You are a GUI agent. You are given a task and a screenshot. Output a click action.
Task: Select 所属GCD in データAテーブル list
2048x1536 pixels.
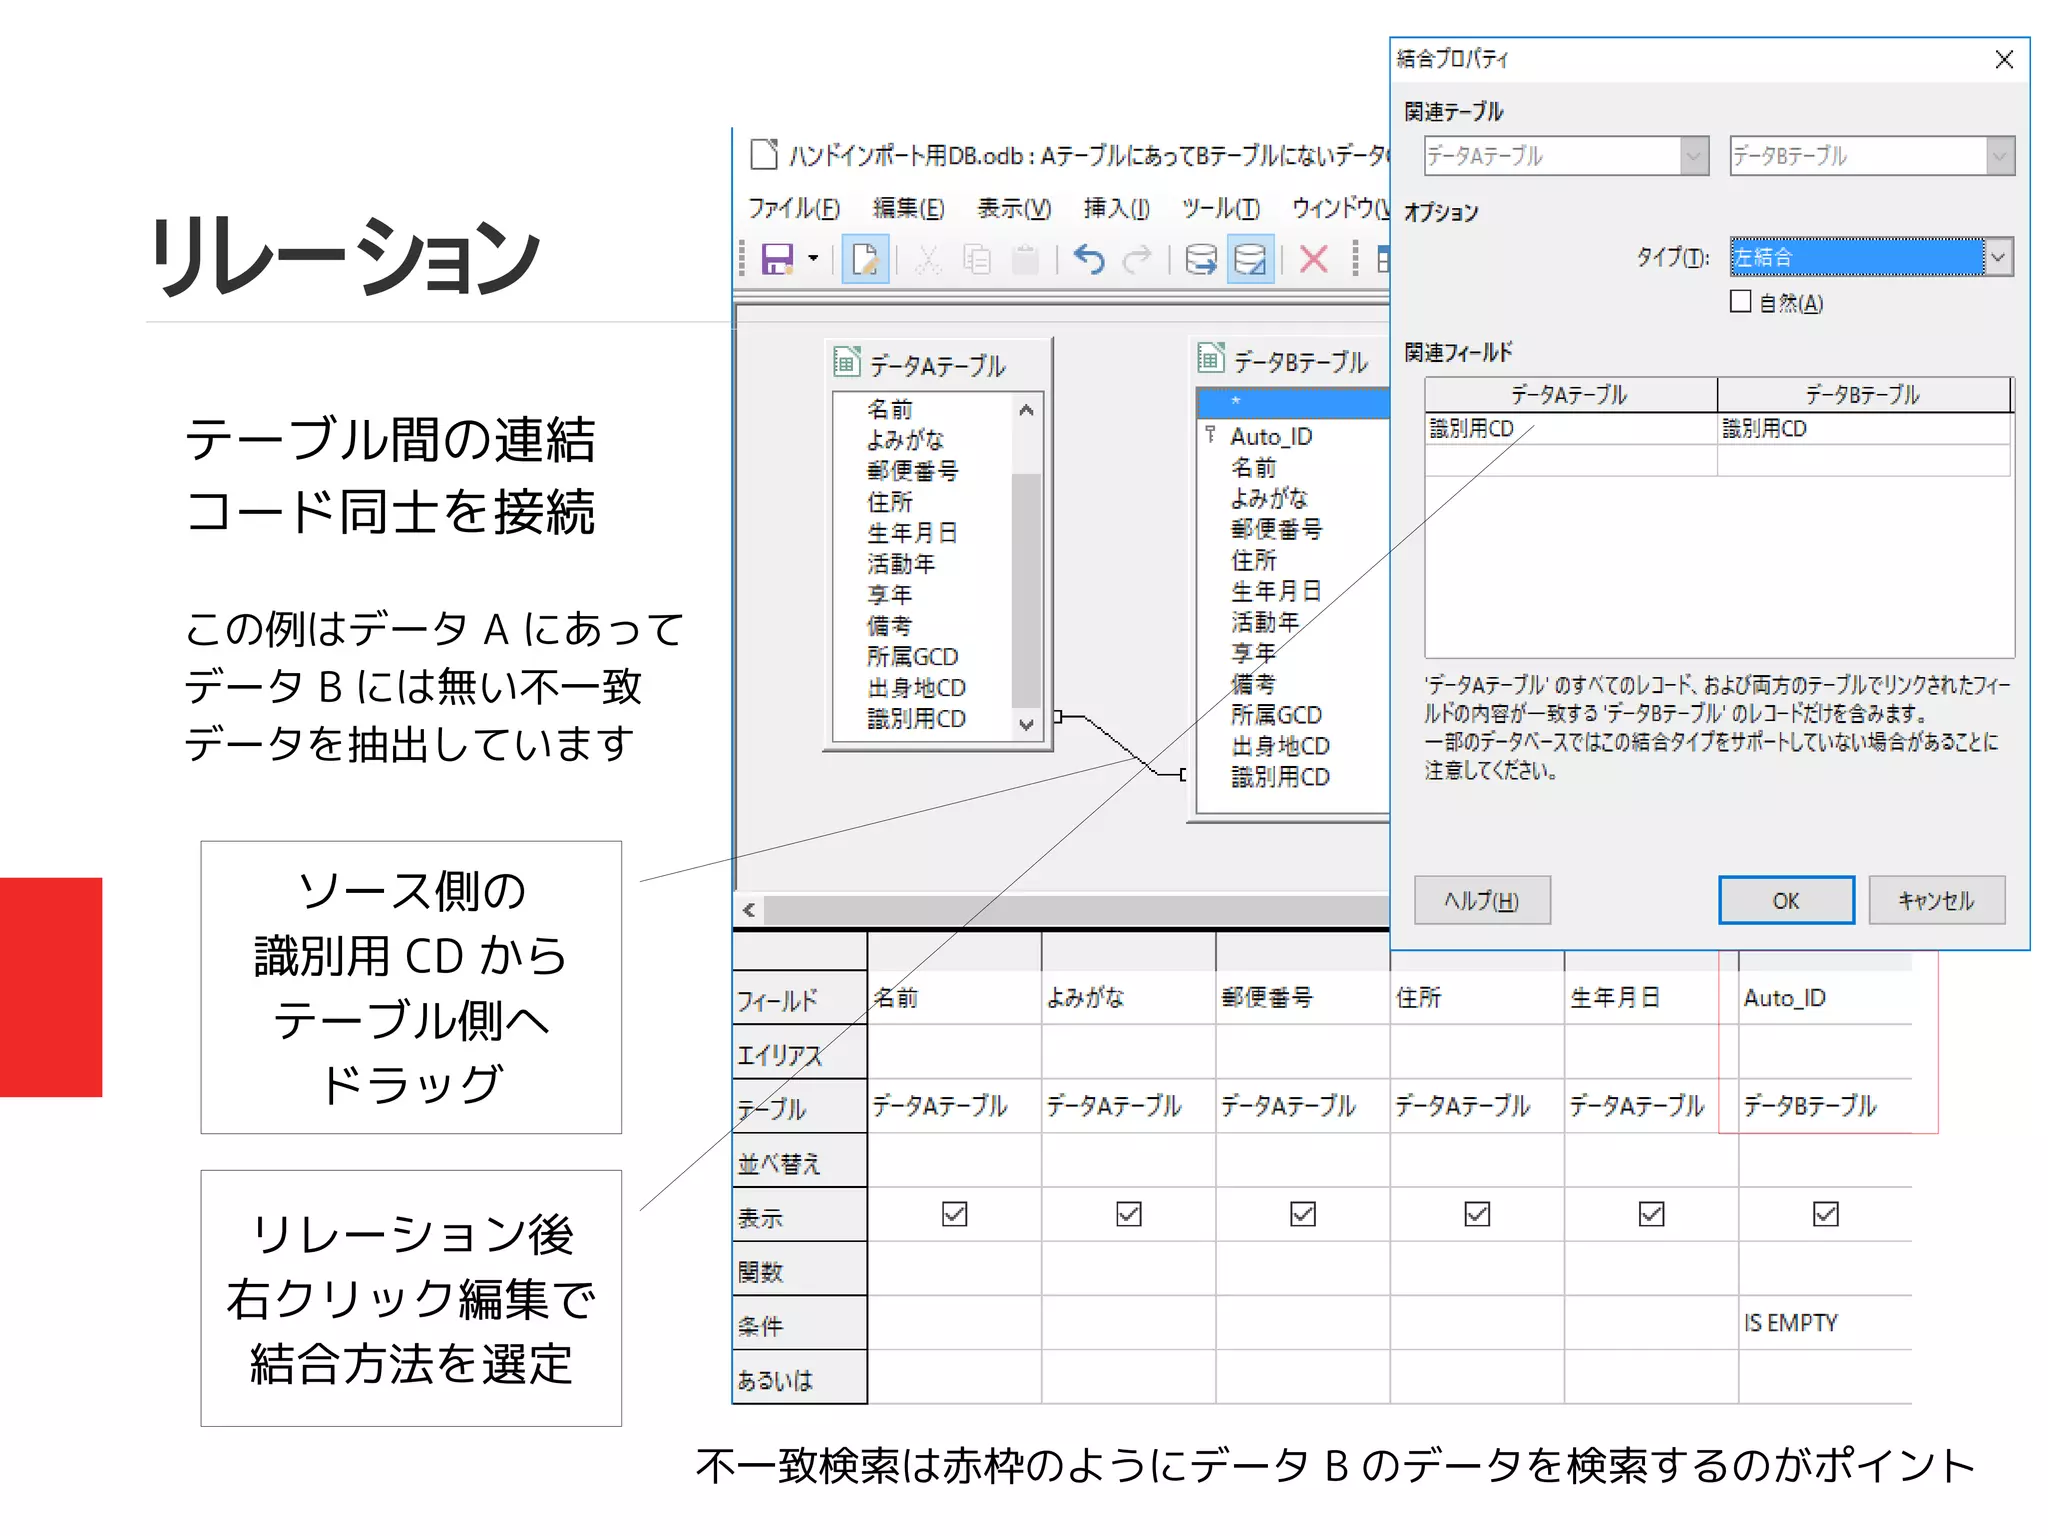912,656
